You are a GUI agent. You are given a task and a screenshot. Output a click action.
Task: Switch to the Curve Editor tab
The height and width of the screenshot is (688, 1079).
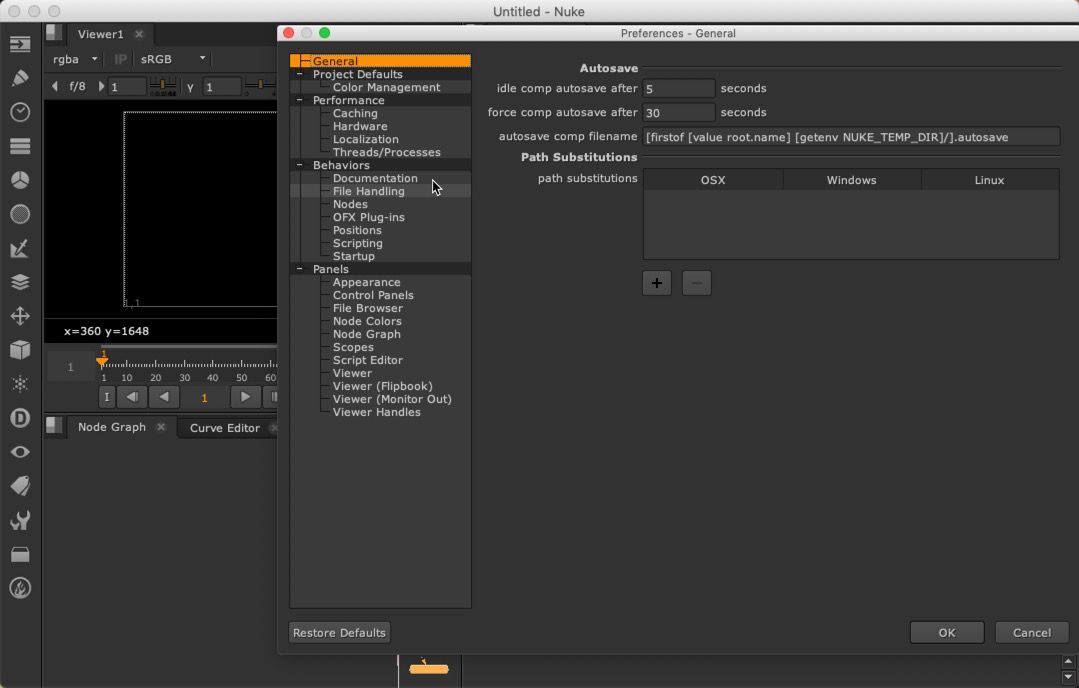(225, 428)
